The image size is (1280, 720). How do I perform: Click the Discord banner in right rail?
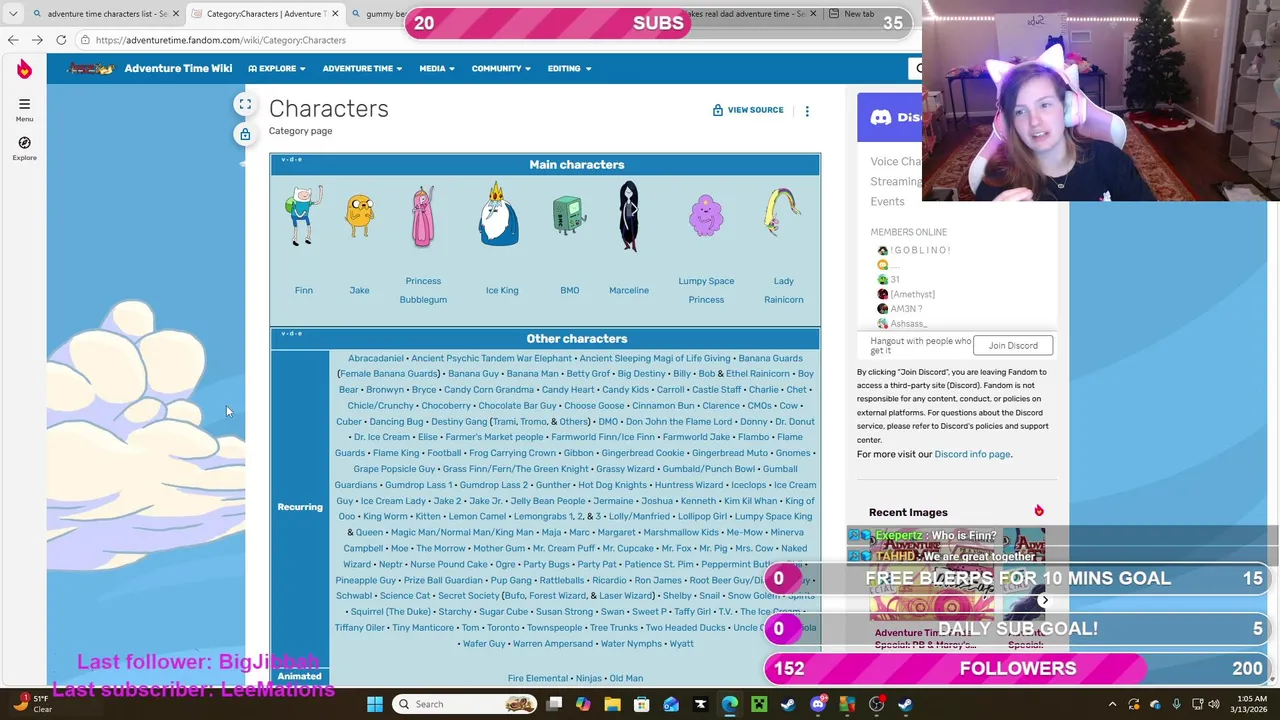tap(889, 118)
